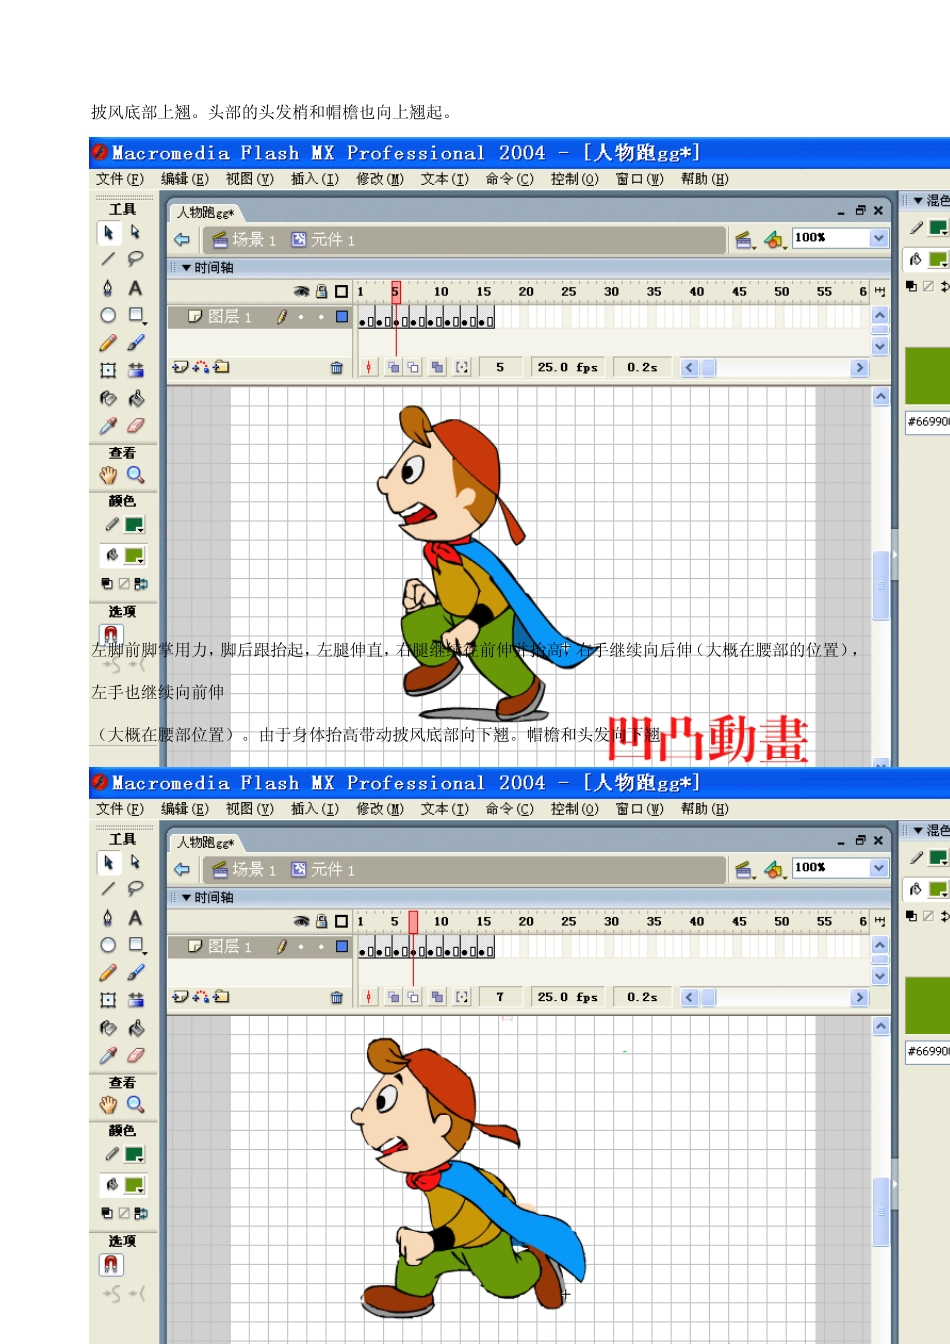950x1344 pixels.
Task: Select the Oval tool in upper Flash window
Action: point(108,315)
